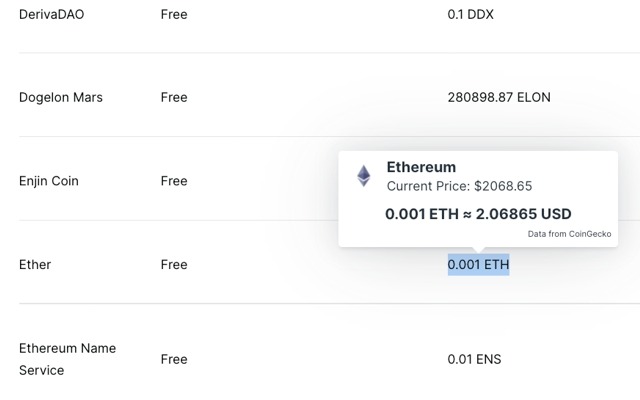Viewport: 640px width, 400px height.
Task: Click Free label in Ethereum Name Service row
Action: (x=174, y=359)
